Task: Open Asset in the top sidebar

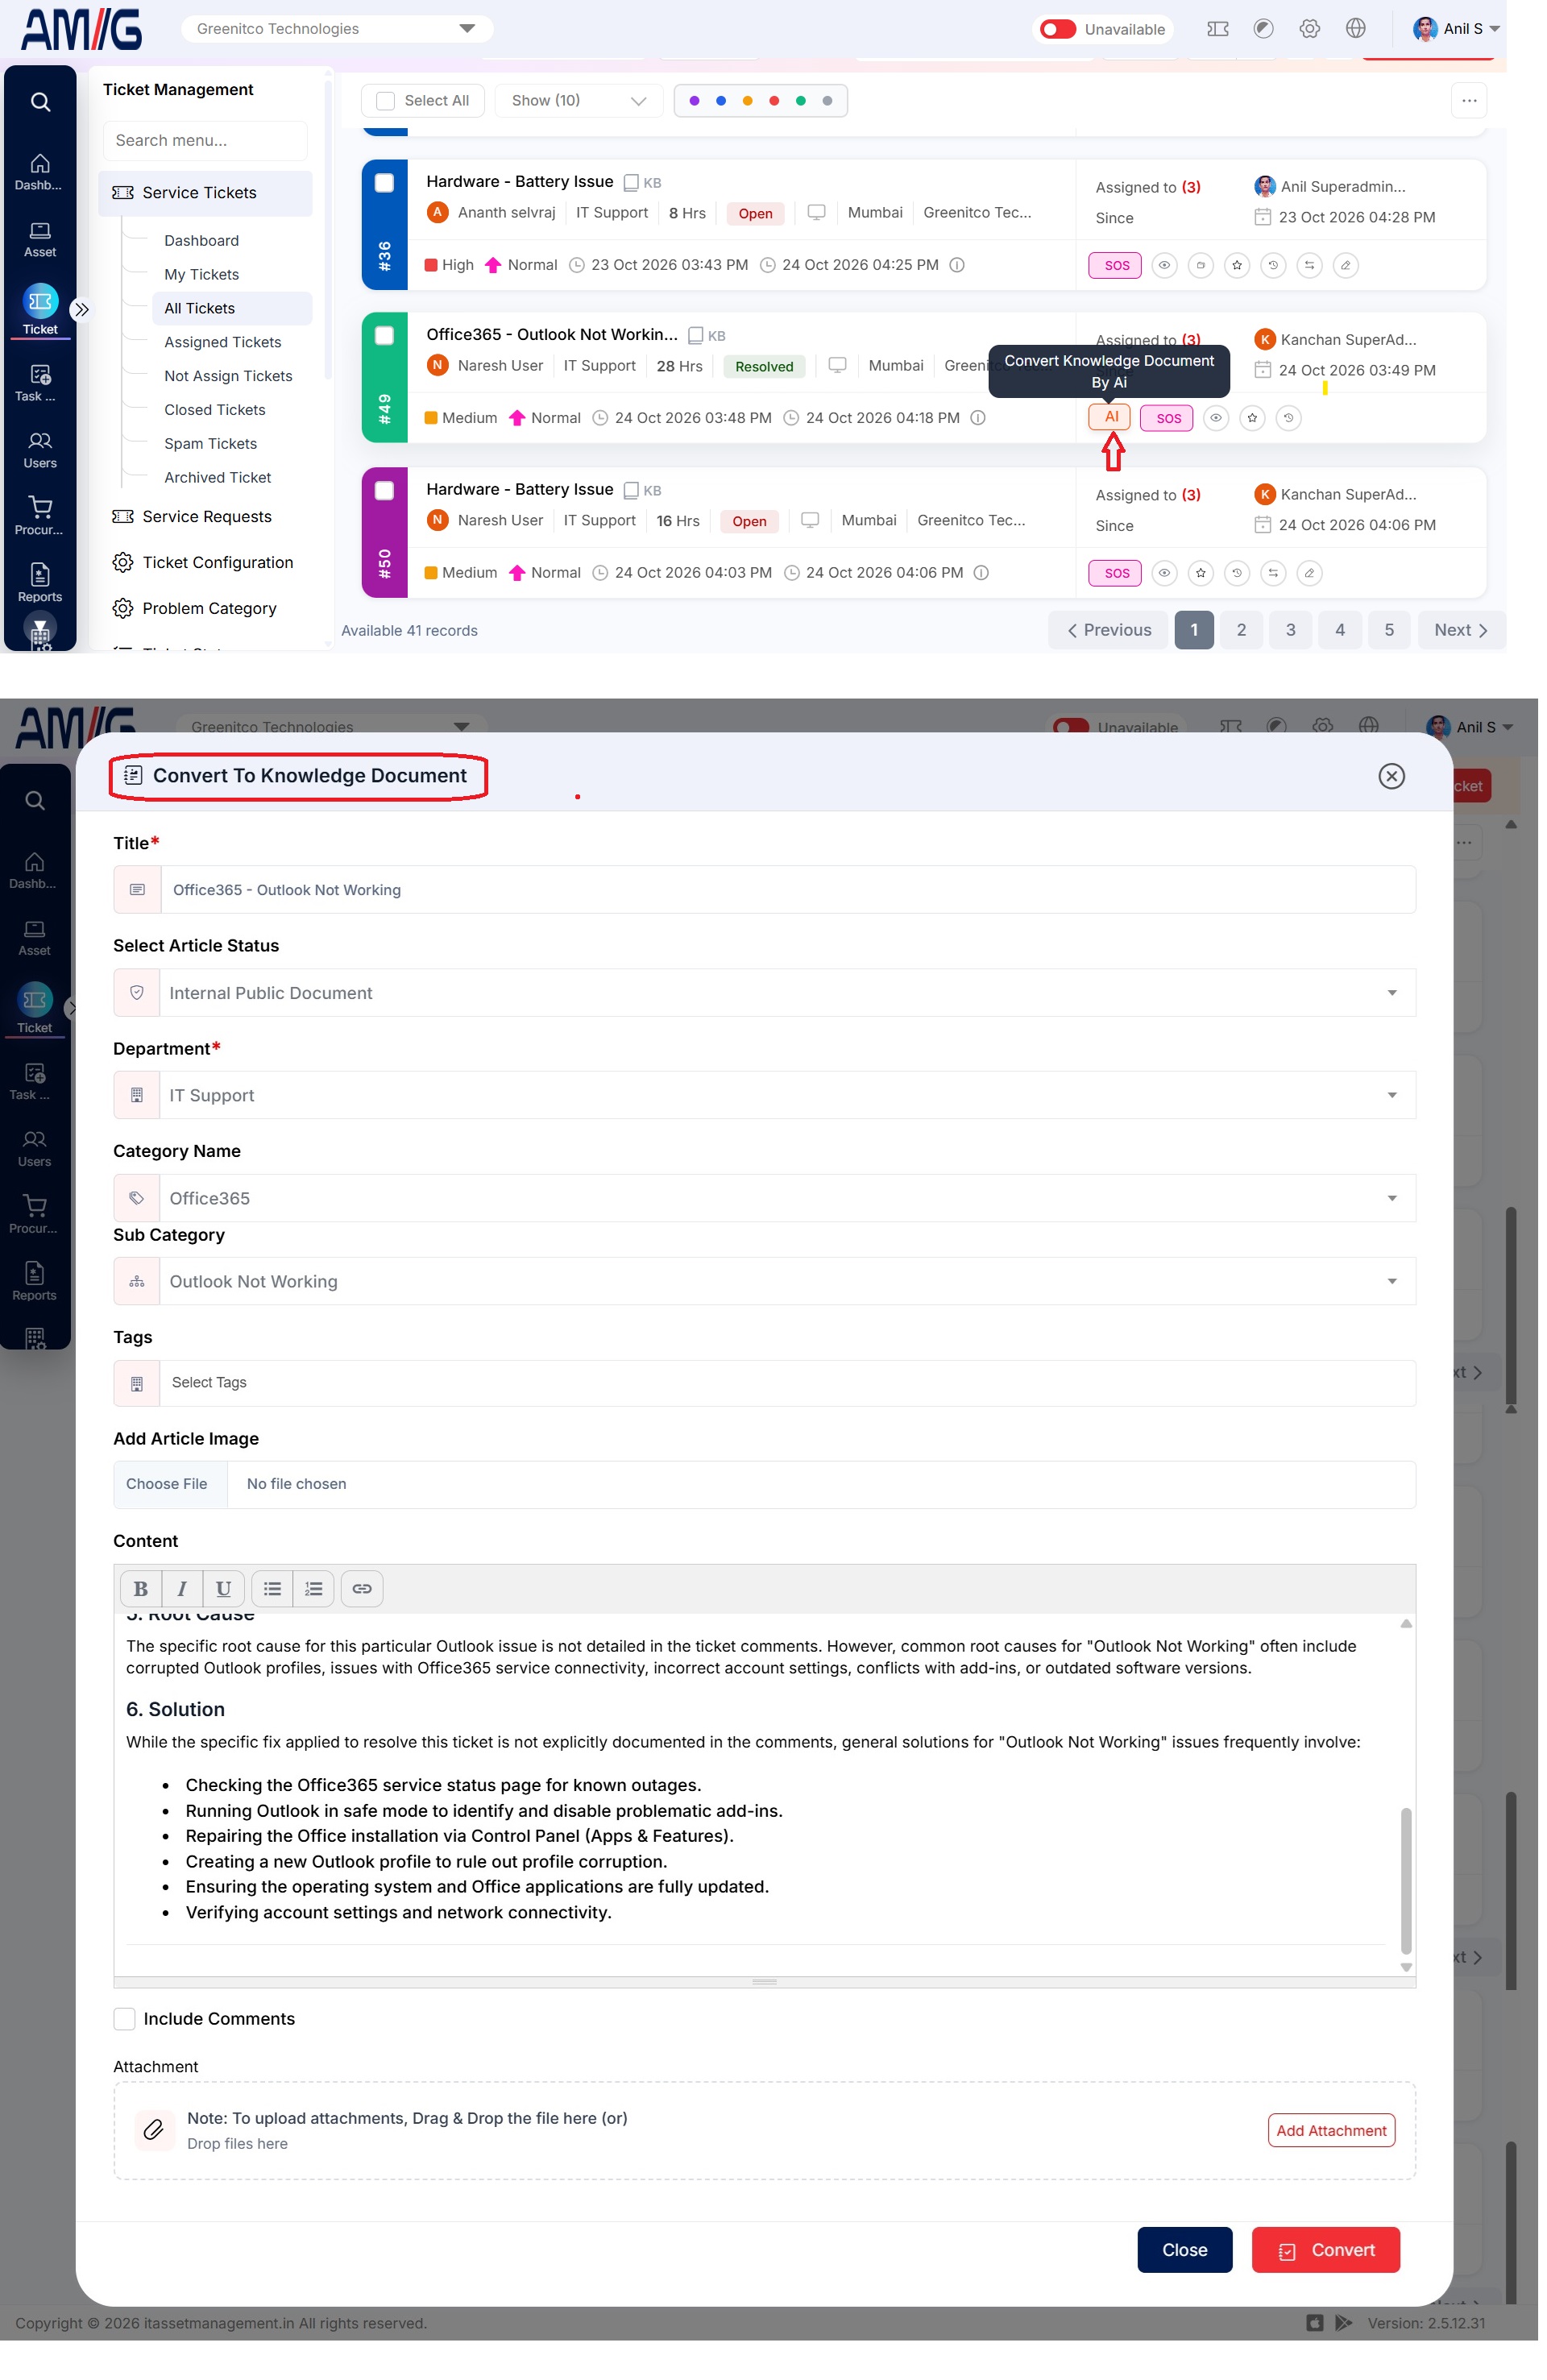Action: [40, 240]
